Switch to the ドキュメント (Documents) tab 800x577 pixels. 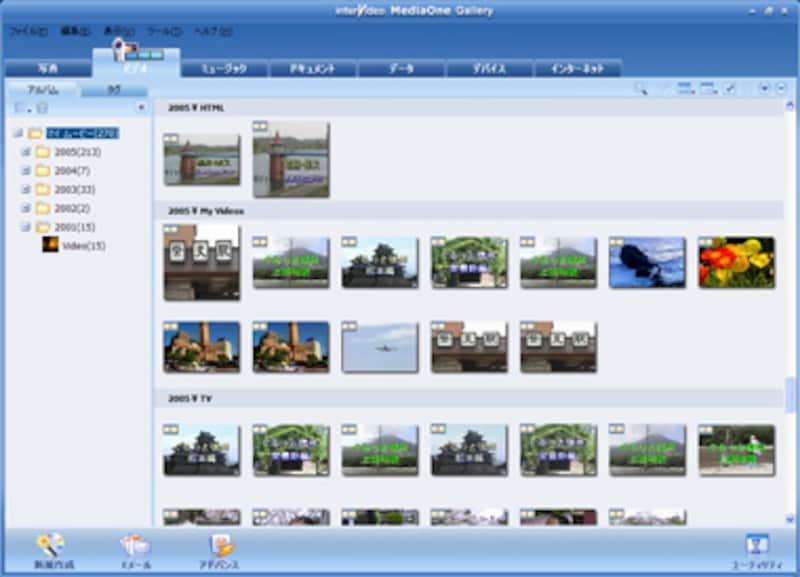313,68
